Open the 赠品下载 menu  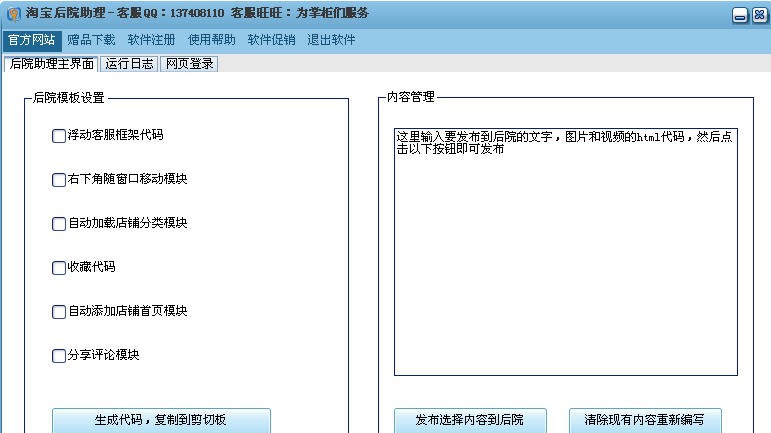tap(91, 40)
